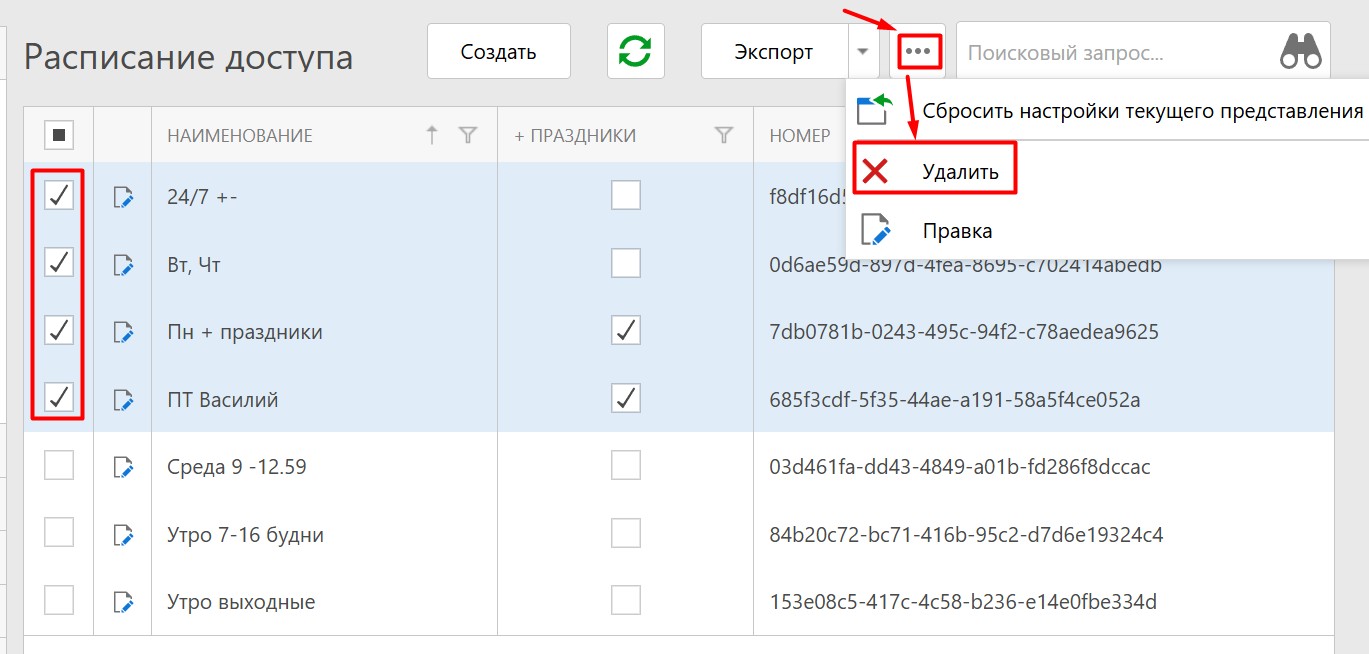
Task: Click the binoculars search icon
Action: [x=1301, y=52]
